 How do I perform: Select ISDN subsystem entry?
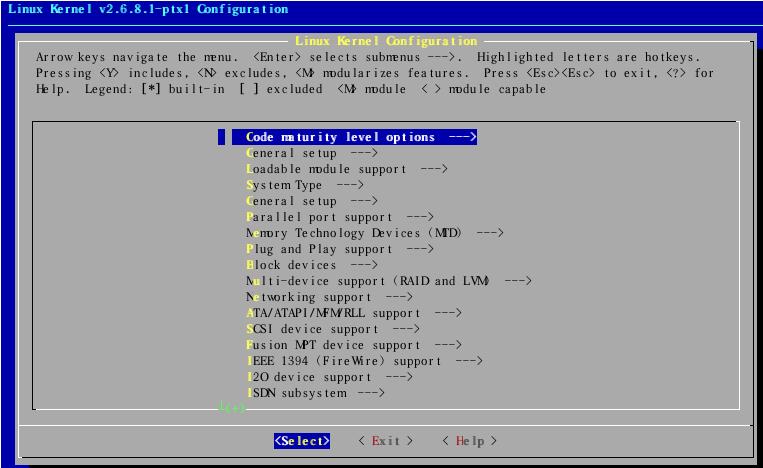315,393
